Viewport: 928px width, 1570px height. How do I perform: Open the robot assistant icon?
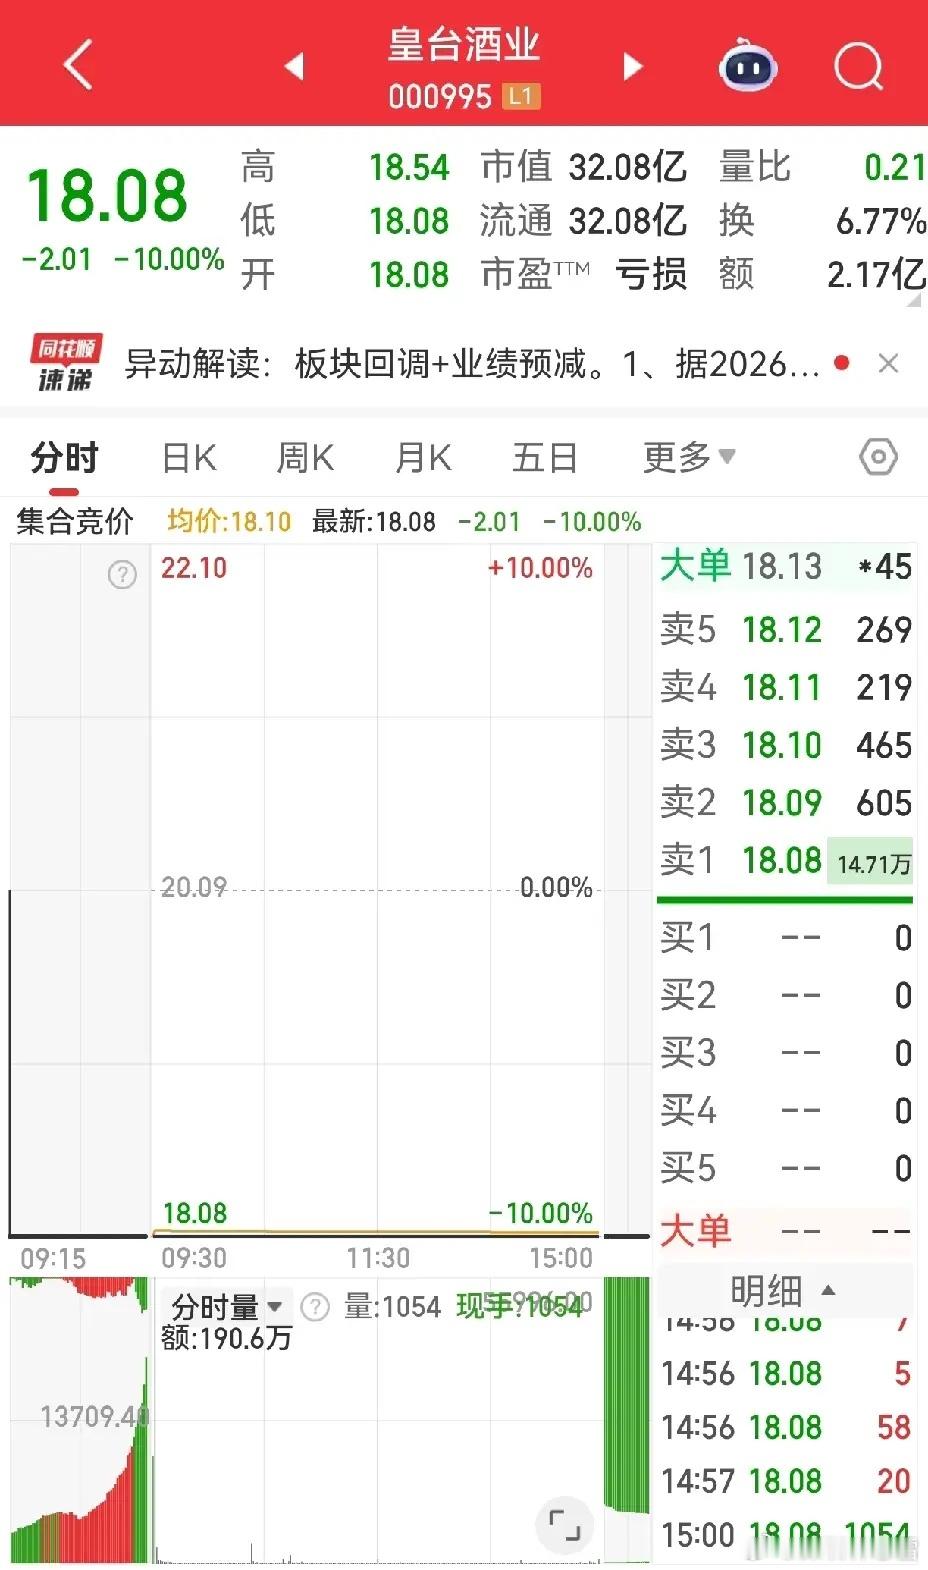pyautogui.click(x=748, y=66)
